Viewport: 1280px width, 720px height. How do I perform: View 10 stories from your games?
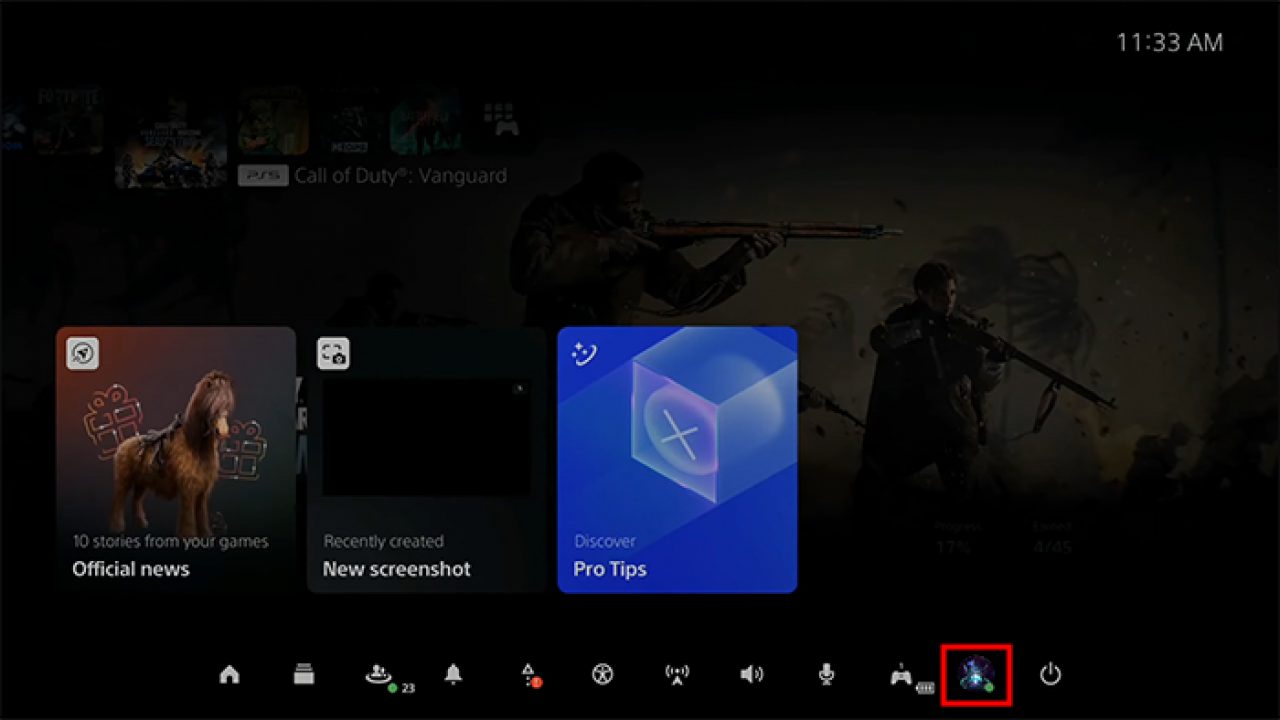point(170,541)
